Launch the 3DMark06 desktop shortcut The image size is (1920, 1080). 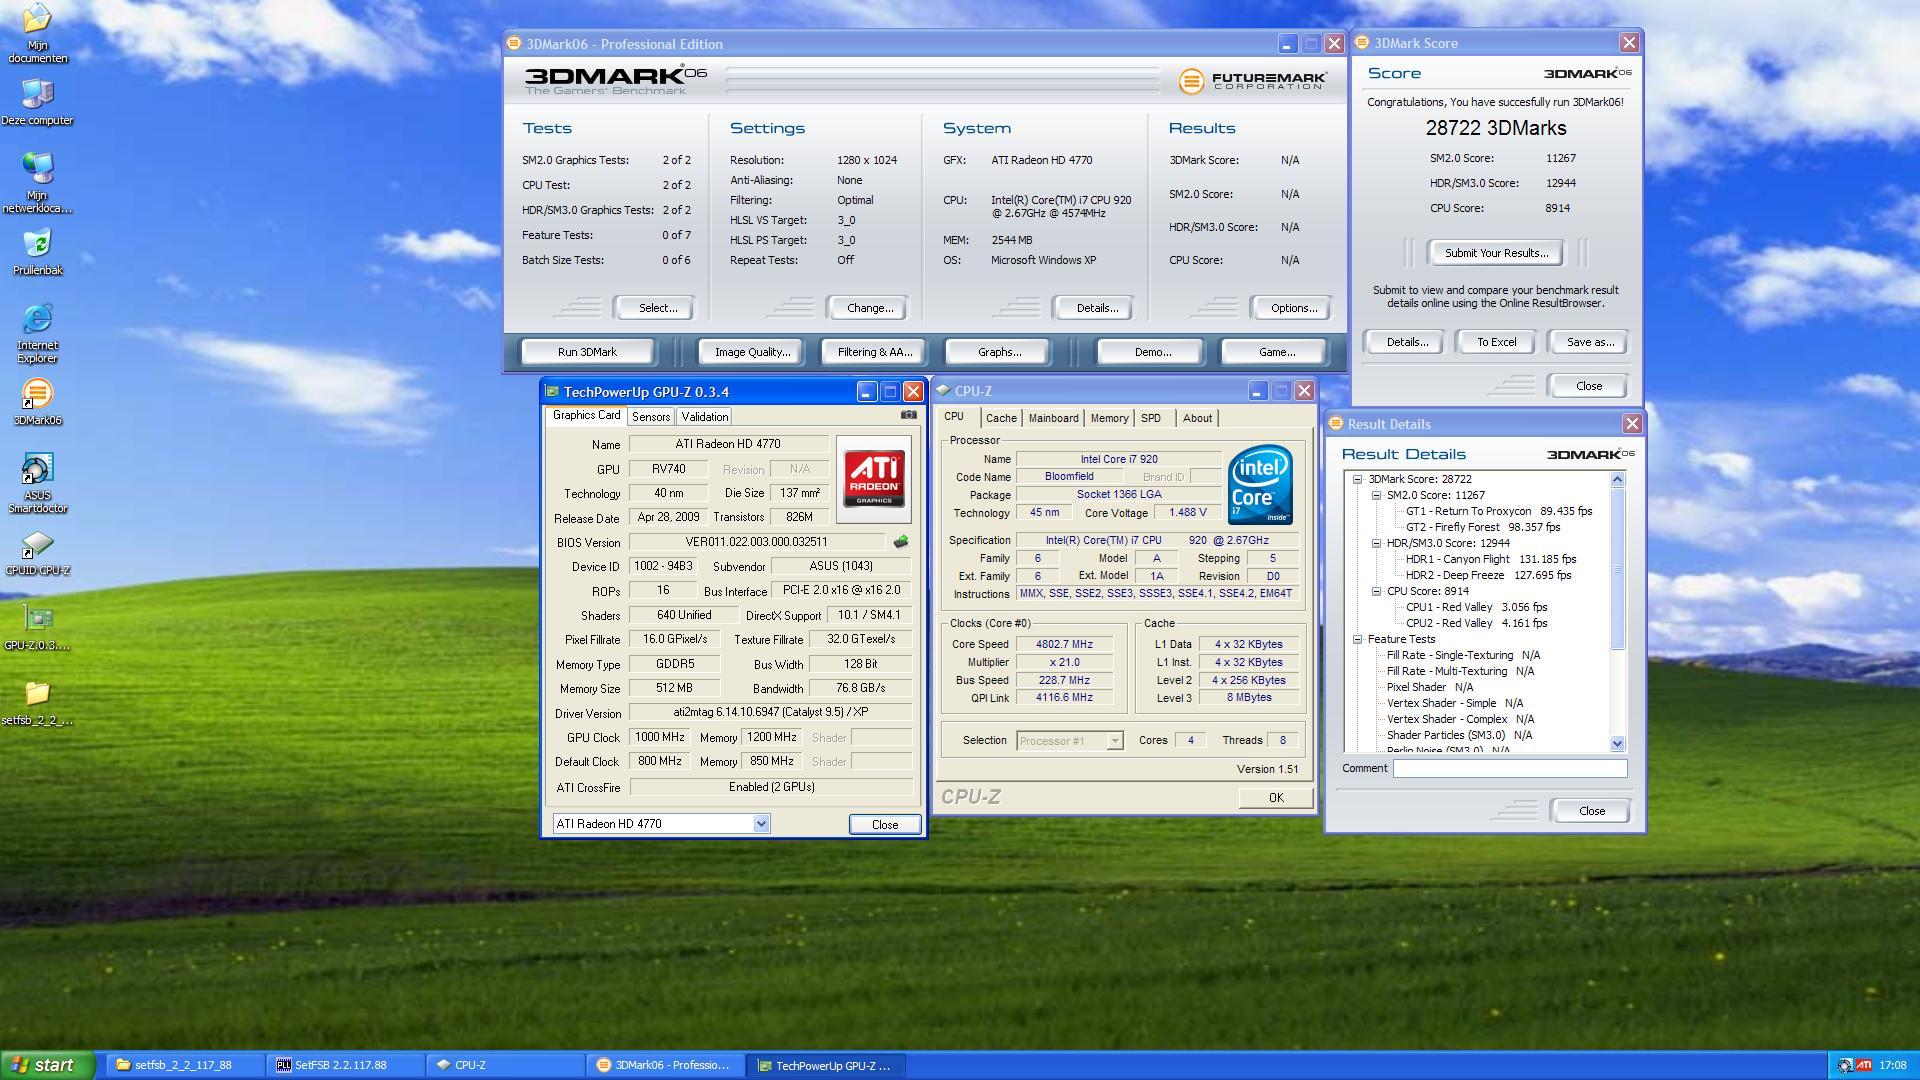click(37, 403)
